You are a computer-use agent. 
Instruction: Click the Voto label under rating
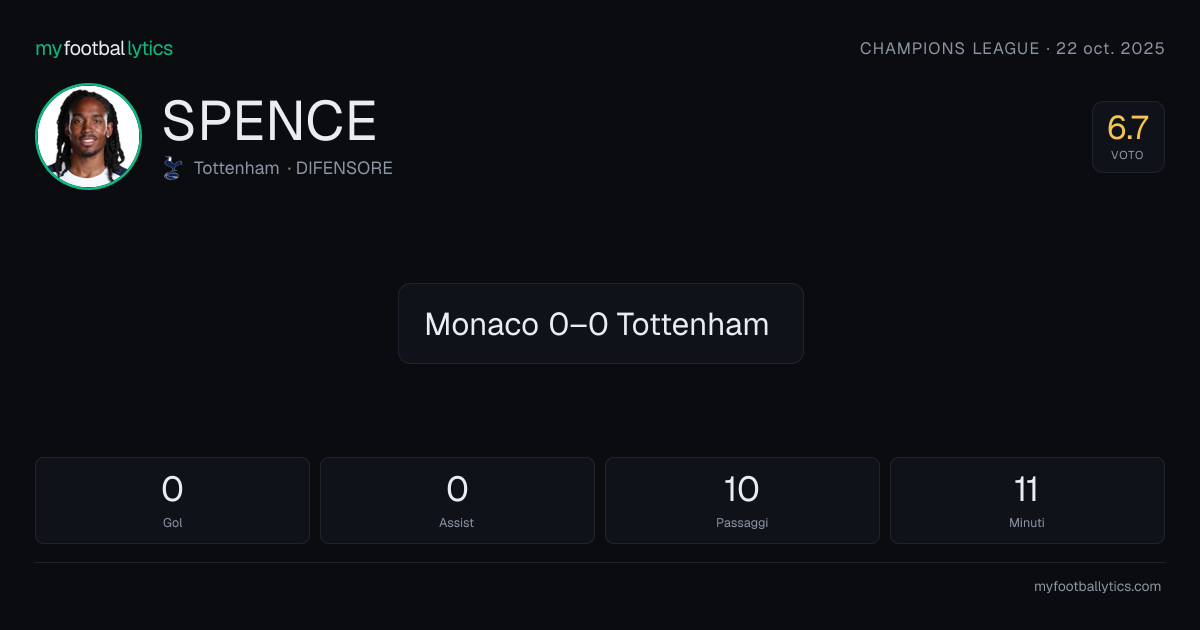point(1127,155)
